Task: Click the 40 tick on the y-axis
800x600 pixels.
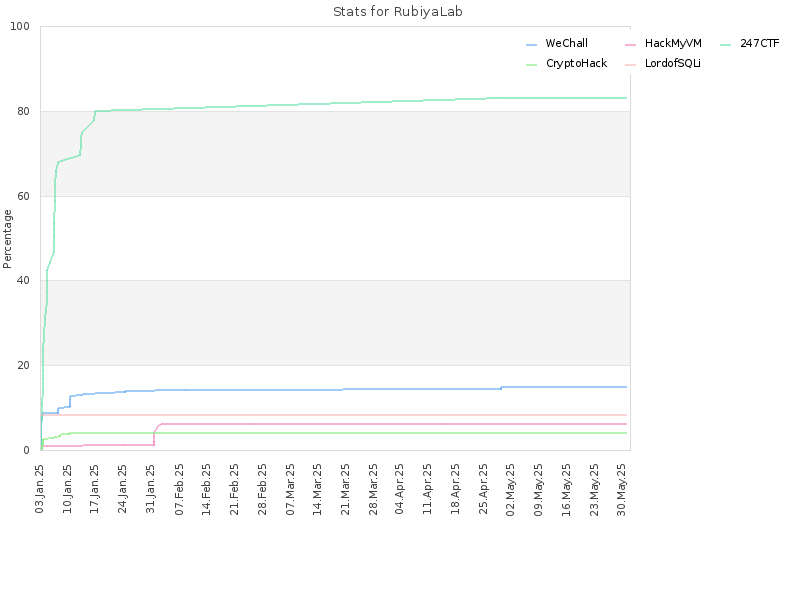Action: pos(23,281)
